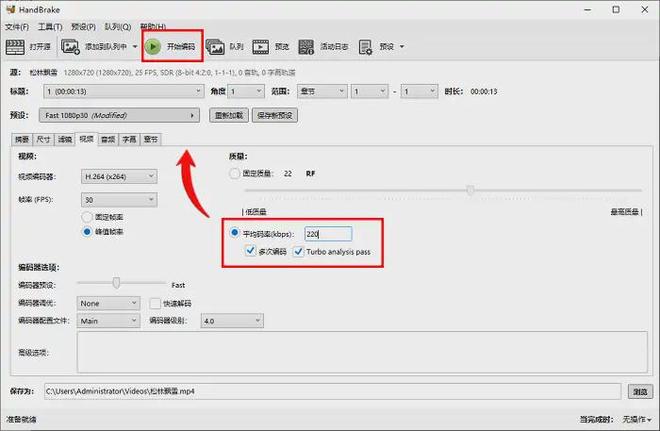Open the range end chapter dropdown
This screenshot has width=660, height=431.
(419, 91)
